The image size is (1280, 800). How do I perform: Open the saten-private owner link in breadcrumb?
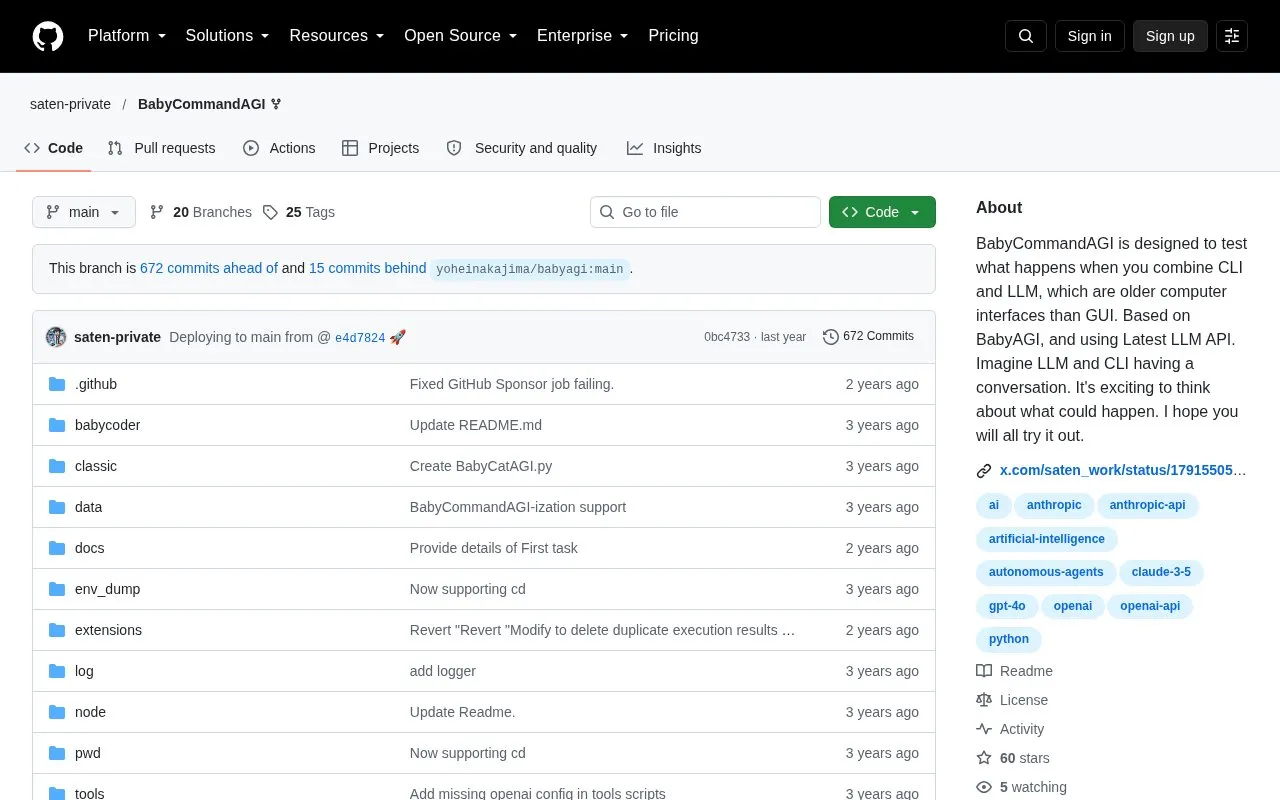[70, 104]
